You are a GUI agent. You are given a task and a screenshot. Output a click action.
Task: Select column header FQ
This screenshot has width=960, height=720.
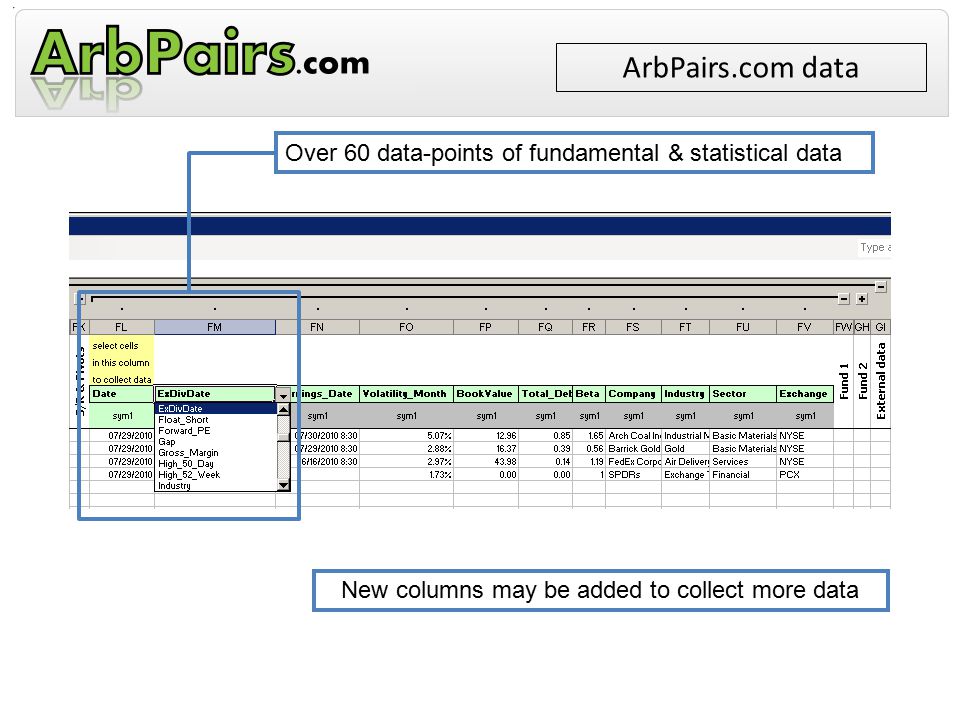coord(545,327)
